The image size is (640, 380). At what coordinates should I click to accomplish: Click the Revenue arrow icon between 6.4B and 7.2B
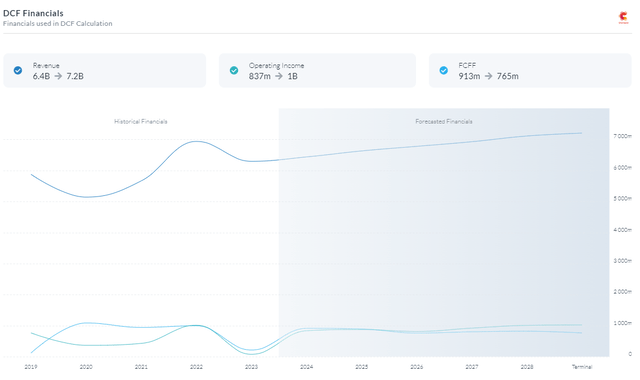[58, 76]
